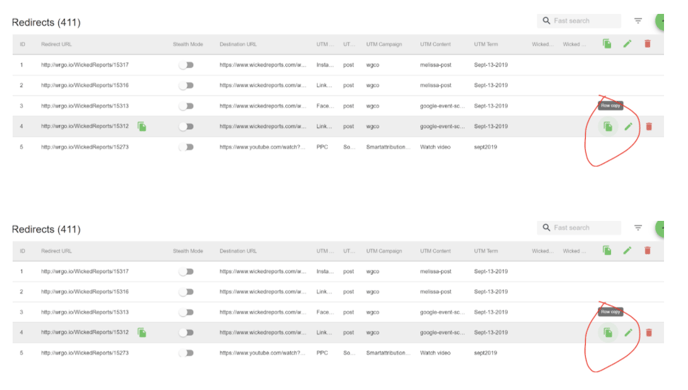Click the copy icon in lower table header
The width and height of the screenshot is (688, 390).
(x=607, y=250)
